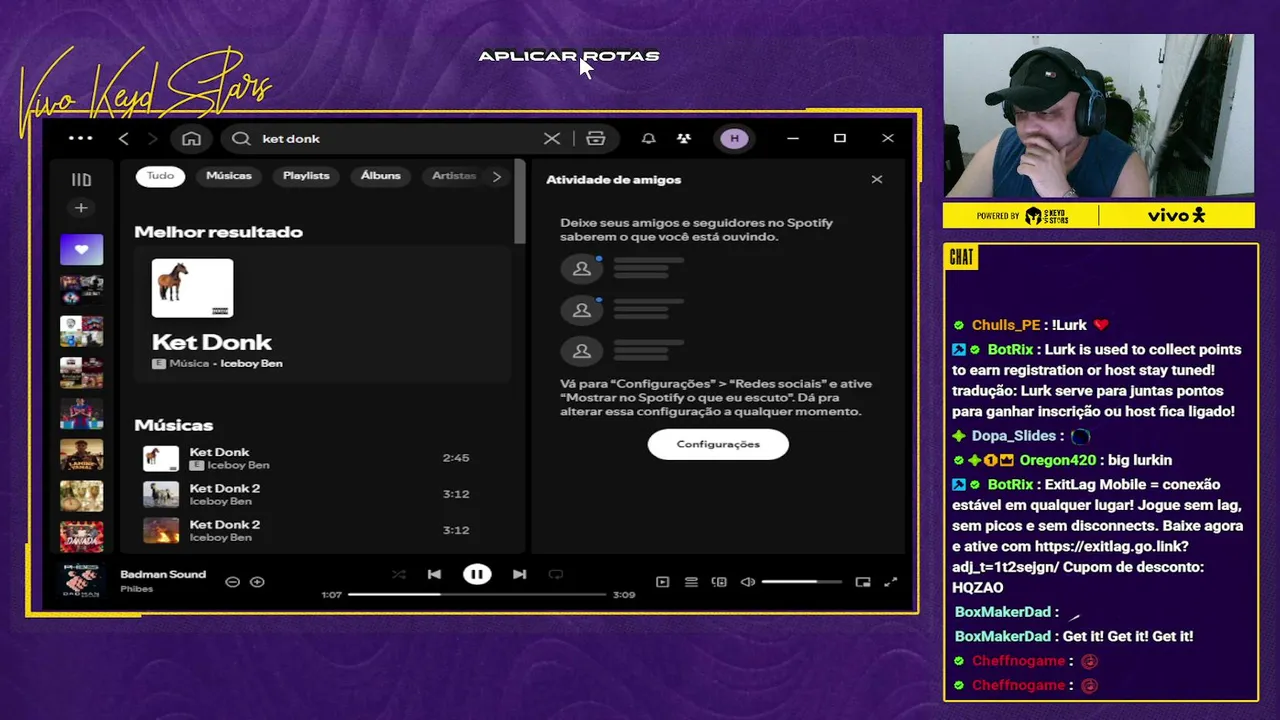Play first Ket Donk 2 song row
Image resolution: width=1280 pixels, height=720 pixels.
(x=322, y=494)
